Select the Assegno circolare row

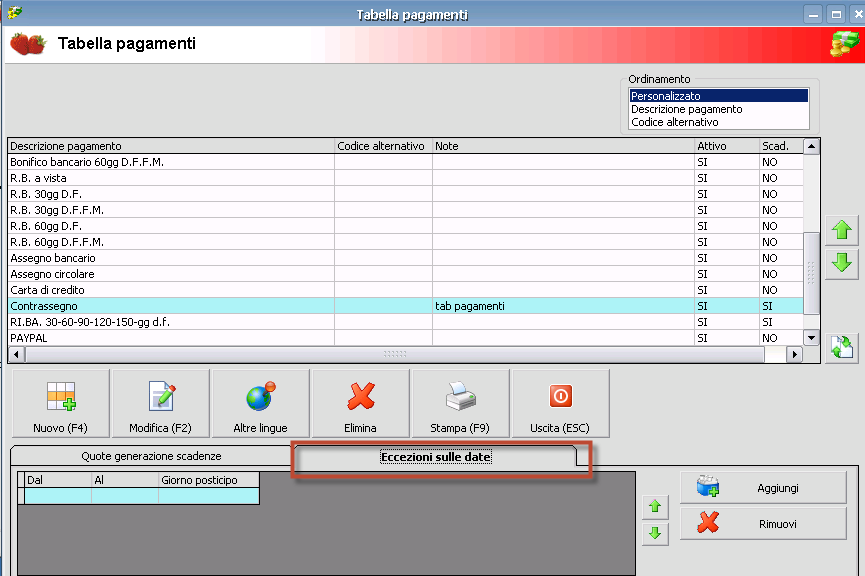pos(405,274)
